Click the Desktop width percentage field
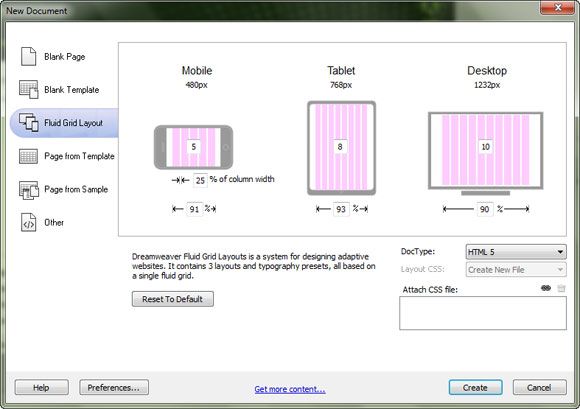 pos(485,209)
